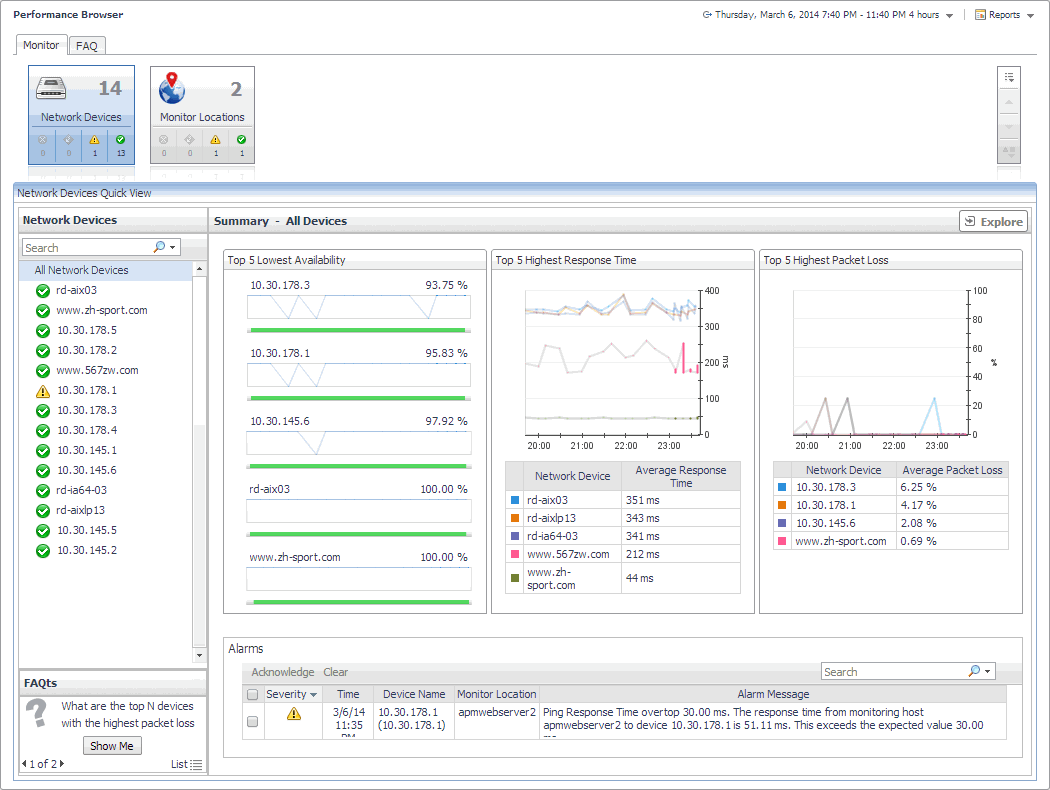Switch to the Monitor tab
1050x790 pixels.
(x=41, y=45)
